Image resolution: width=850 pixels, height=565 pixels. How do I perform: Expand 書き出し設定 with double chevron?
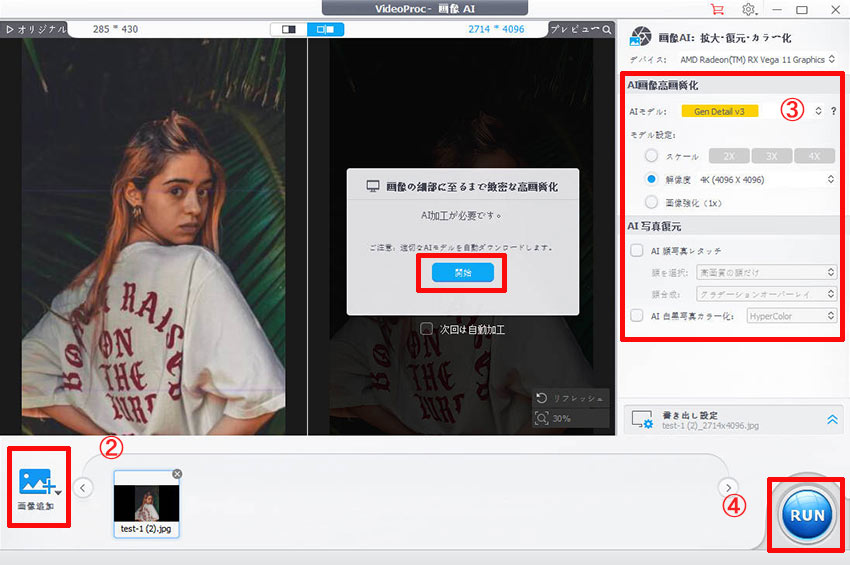[x=832, y=419]
